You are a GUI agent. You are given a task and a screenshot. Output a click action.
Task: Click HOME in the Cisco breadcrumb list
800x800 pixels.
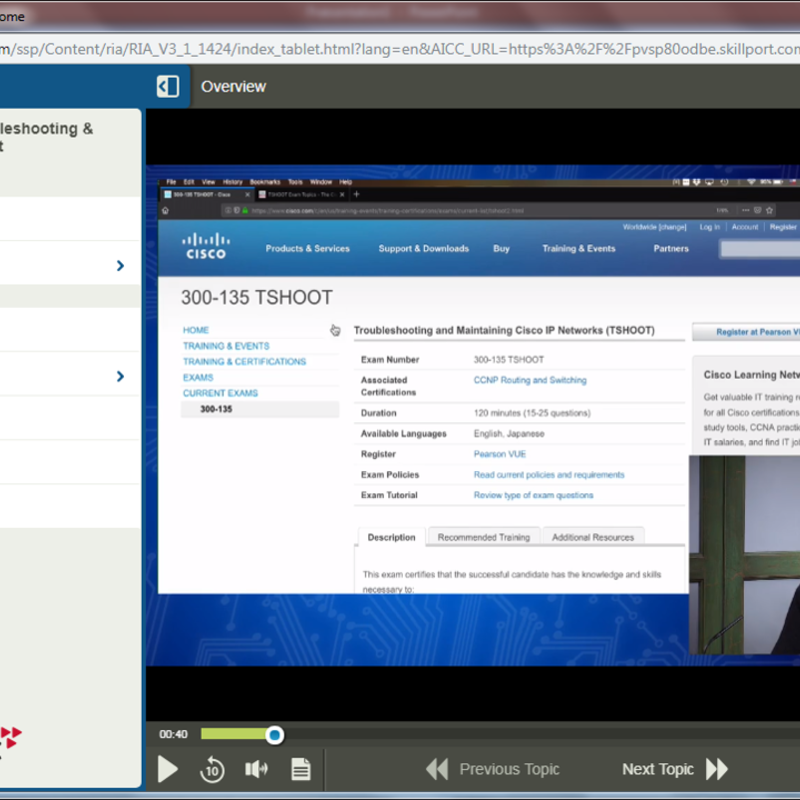click(x=196, y=330)
